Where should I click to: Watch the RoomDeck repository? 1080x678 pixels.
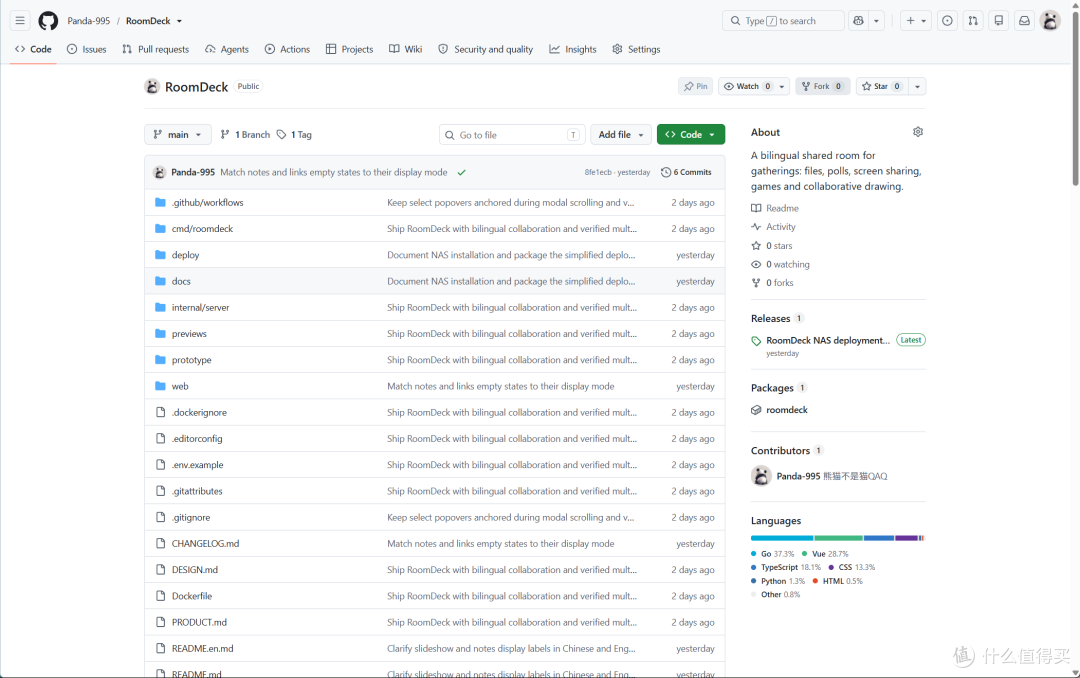747,86
